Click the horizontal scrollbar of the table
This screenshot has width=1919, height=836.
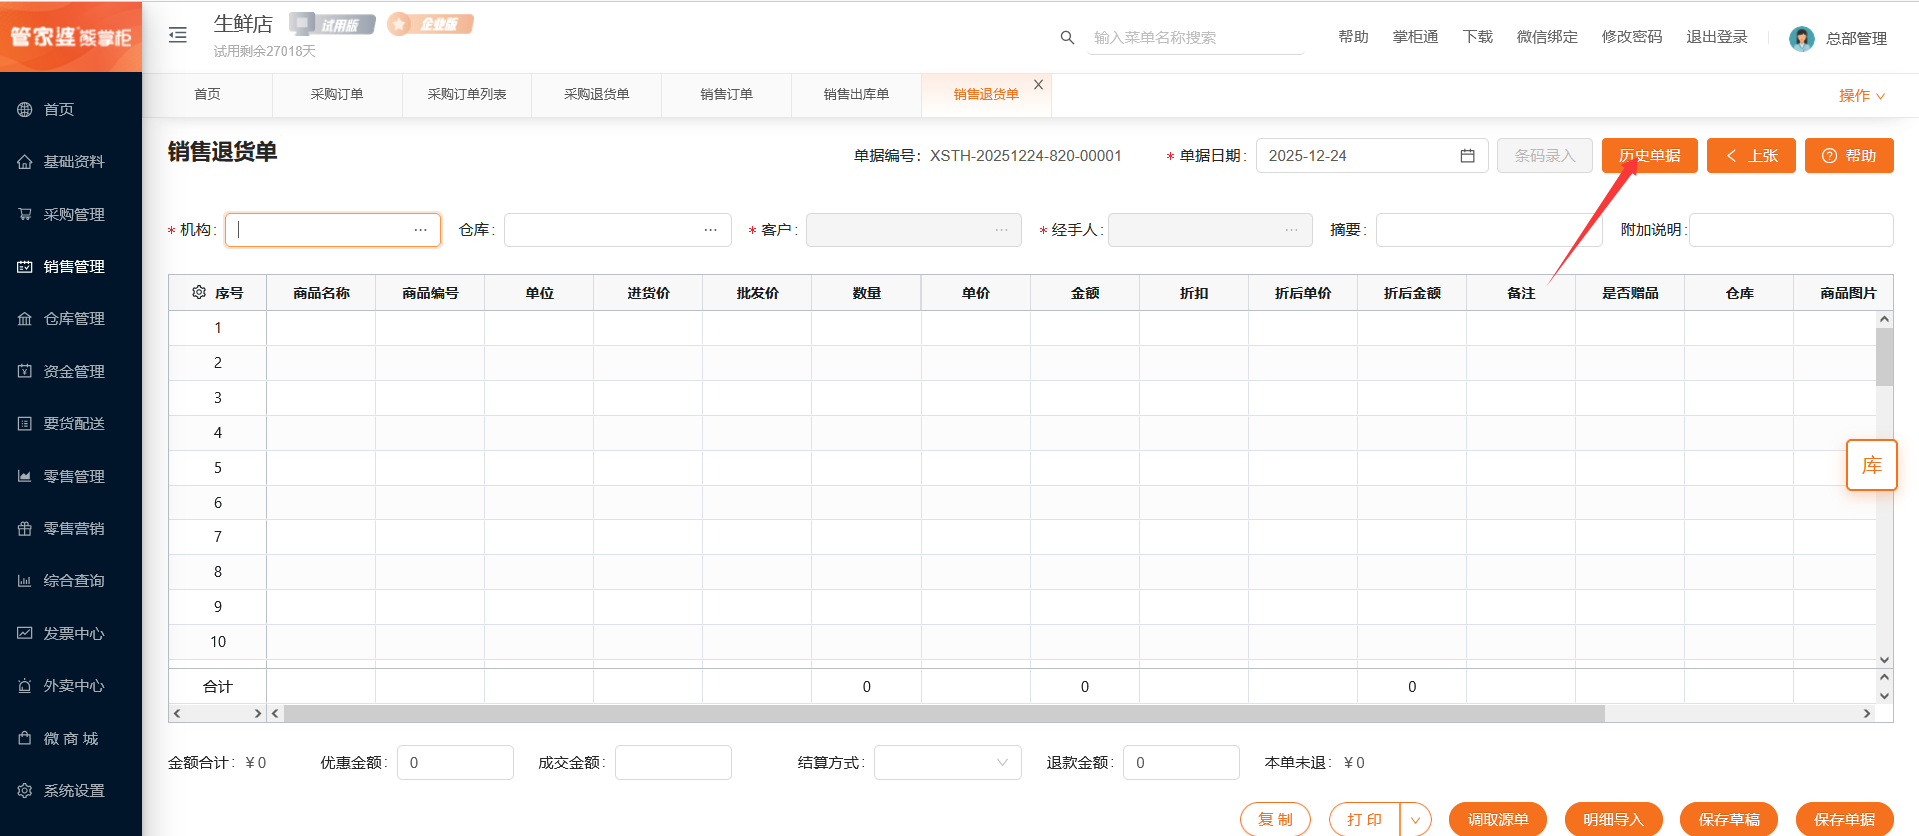pos(943,714)
